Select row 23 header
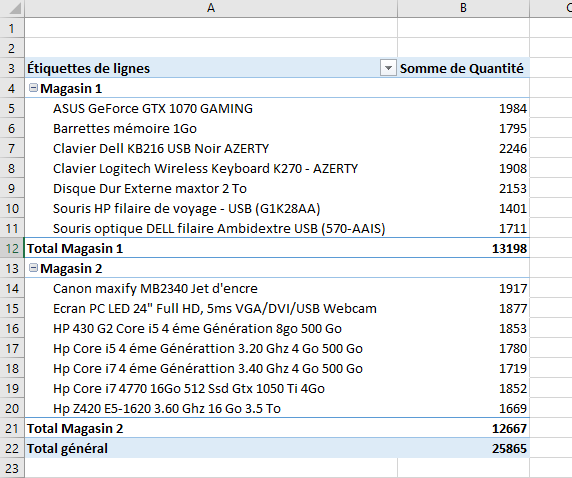This screenshot has width=572, height=478. pyautogui.click(x=12, y=468)
